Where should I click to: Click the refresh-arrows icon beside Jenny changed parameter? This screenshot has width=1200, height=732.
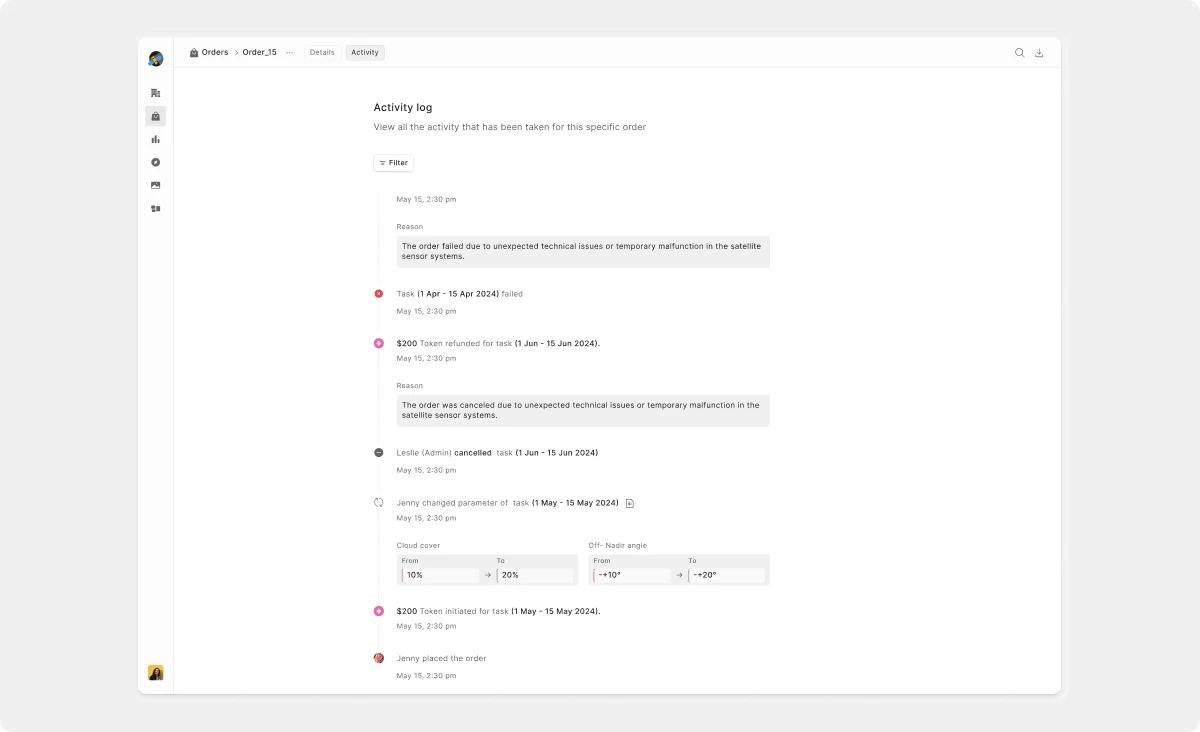[x=379, y=502]
